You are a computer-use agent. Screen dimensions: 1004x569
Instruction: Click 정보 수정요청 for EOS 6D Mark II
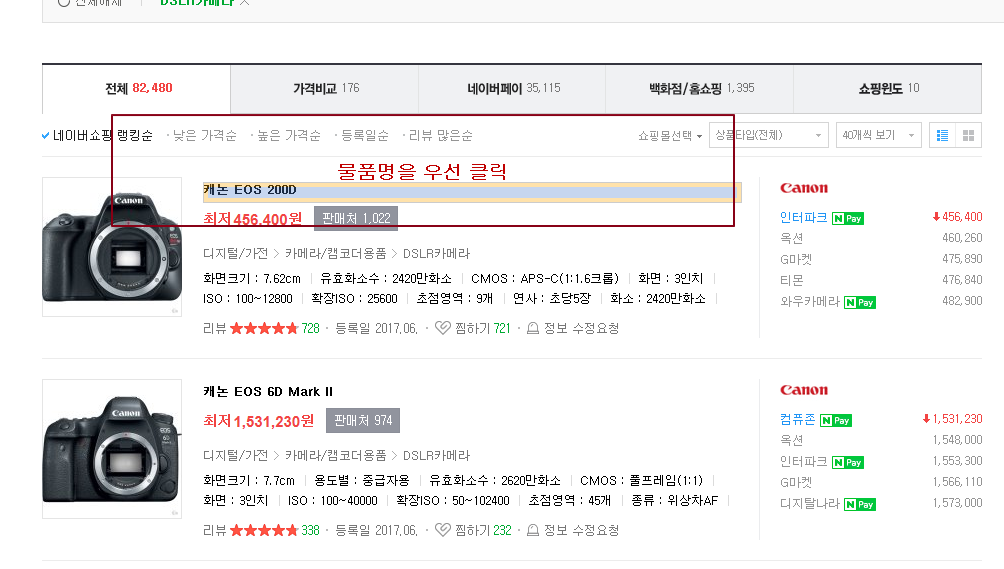581,530
